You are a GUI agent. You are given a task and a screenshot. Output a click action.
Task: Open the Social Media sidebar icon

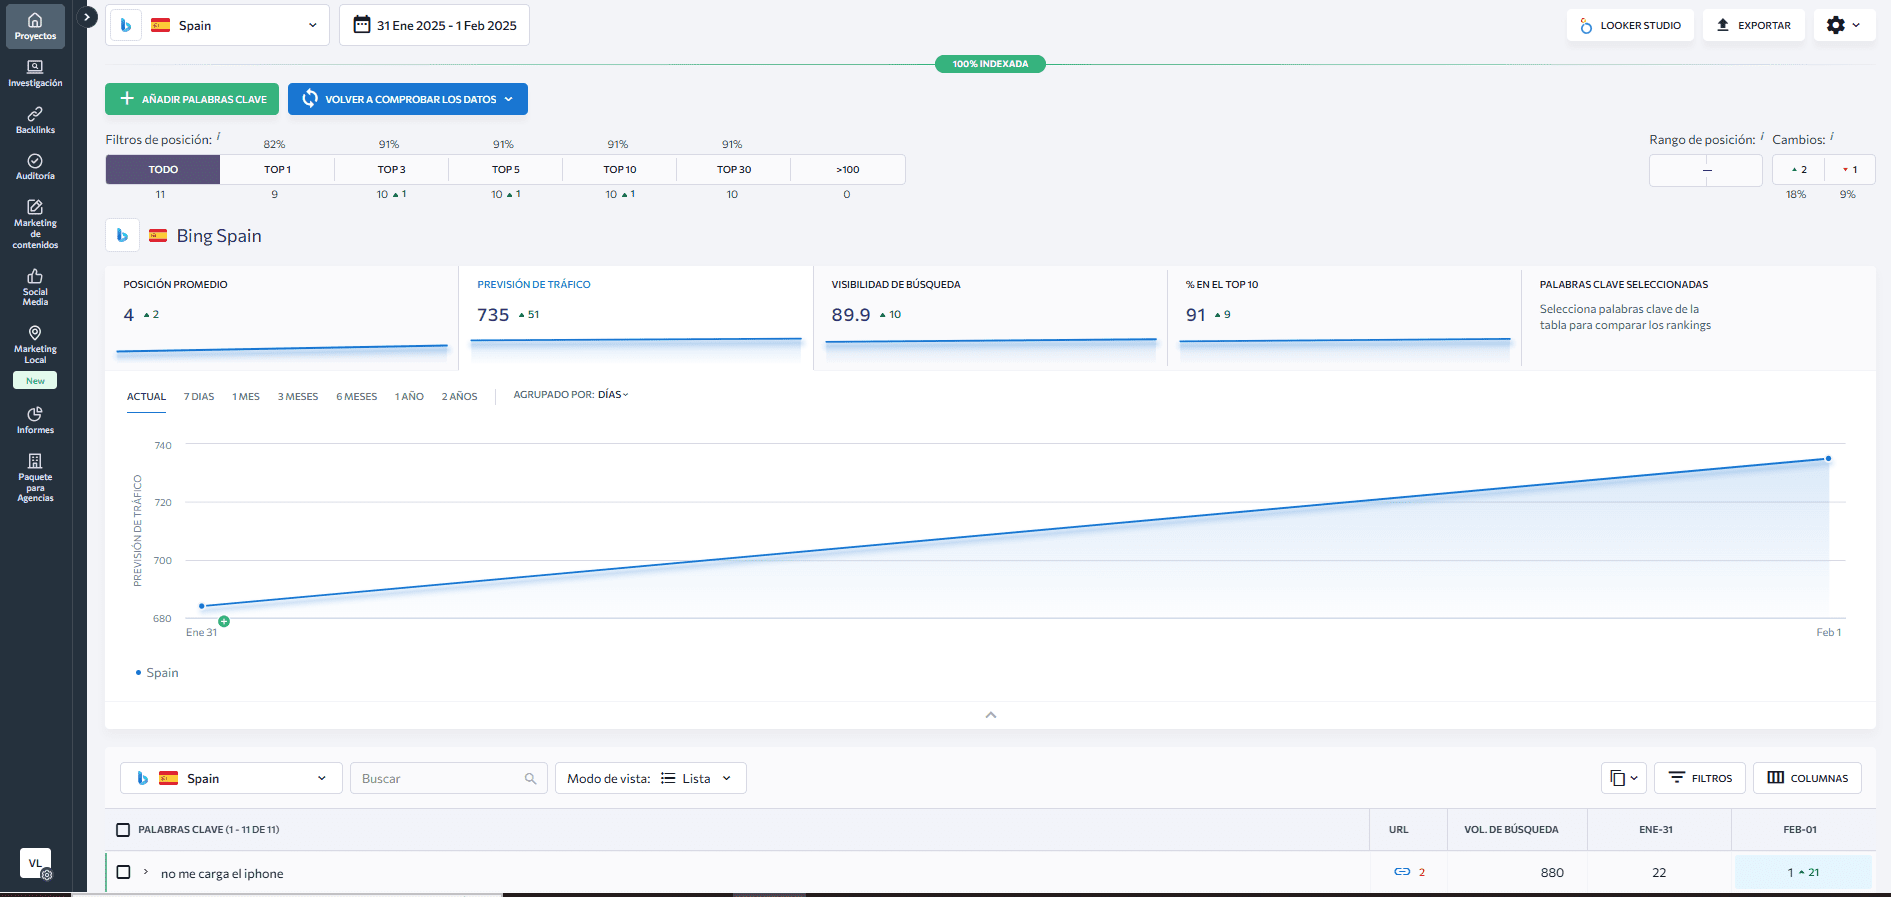tap(35, 286)
